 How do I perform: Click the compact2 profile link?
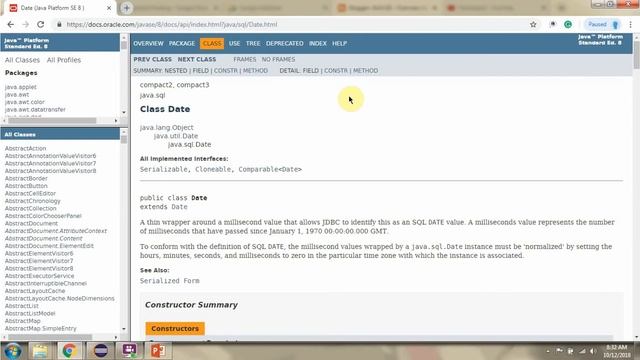156,85
